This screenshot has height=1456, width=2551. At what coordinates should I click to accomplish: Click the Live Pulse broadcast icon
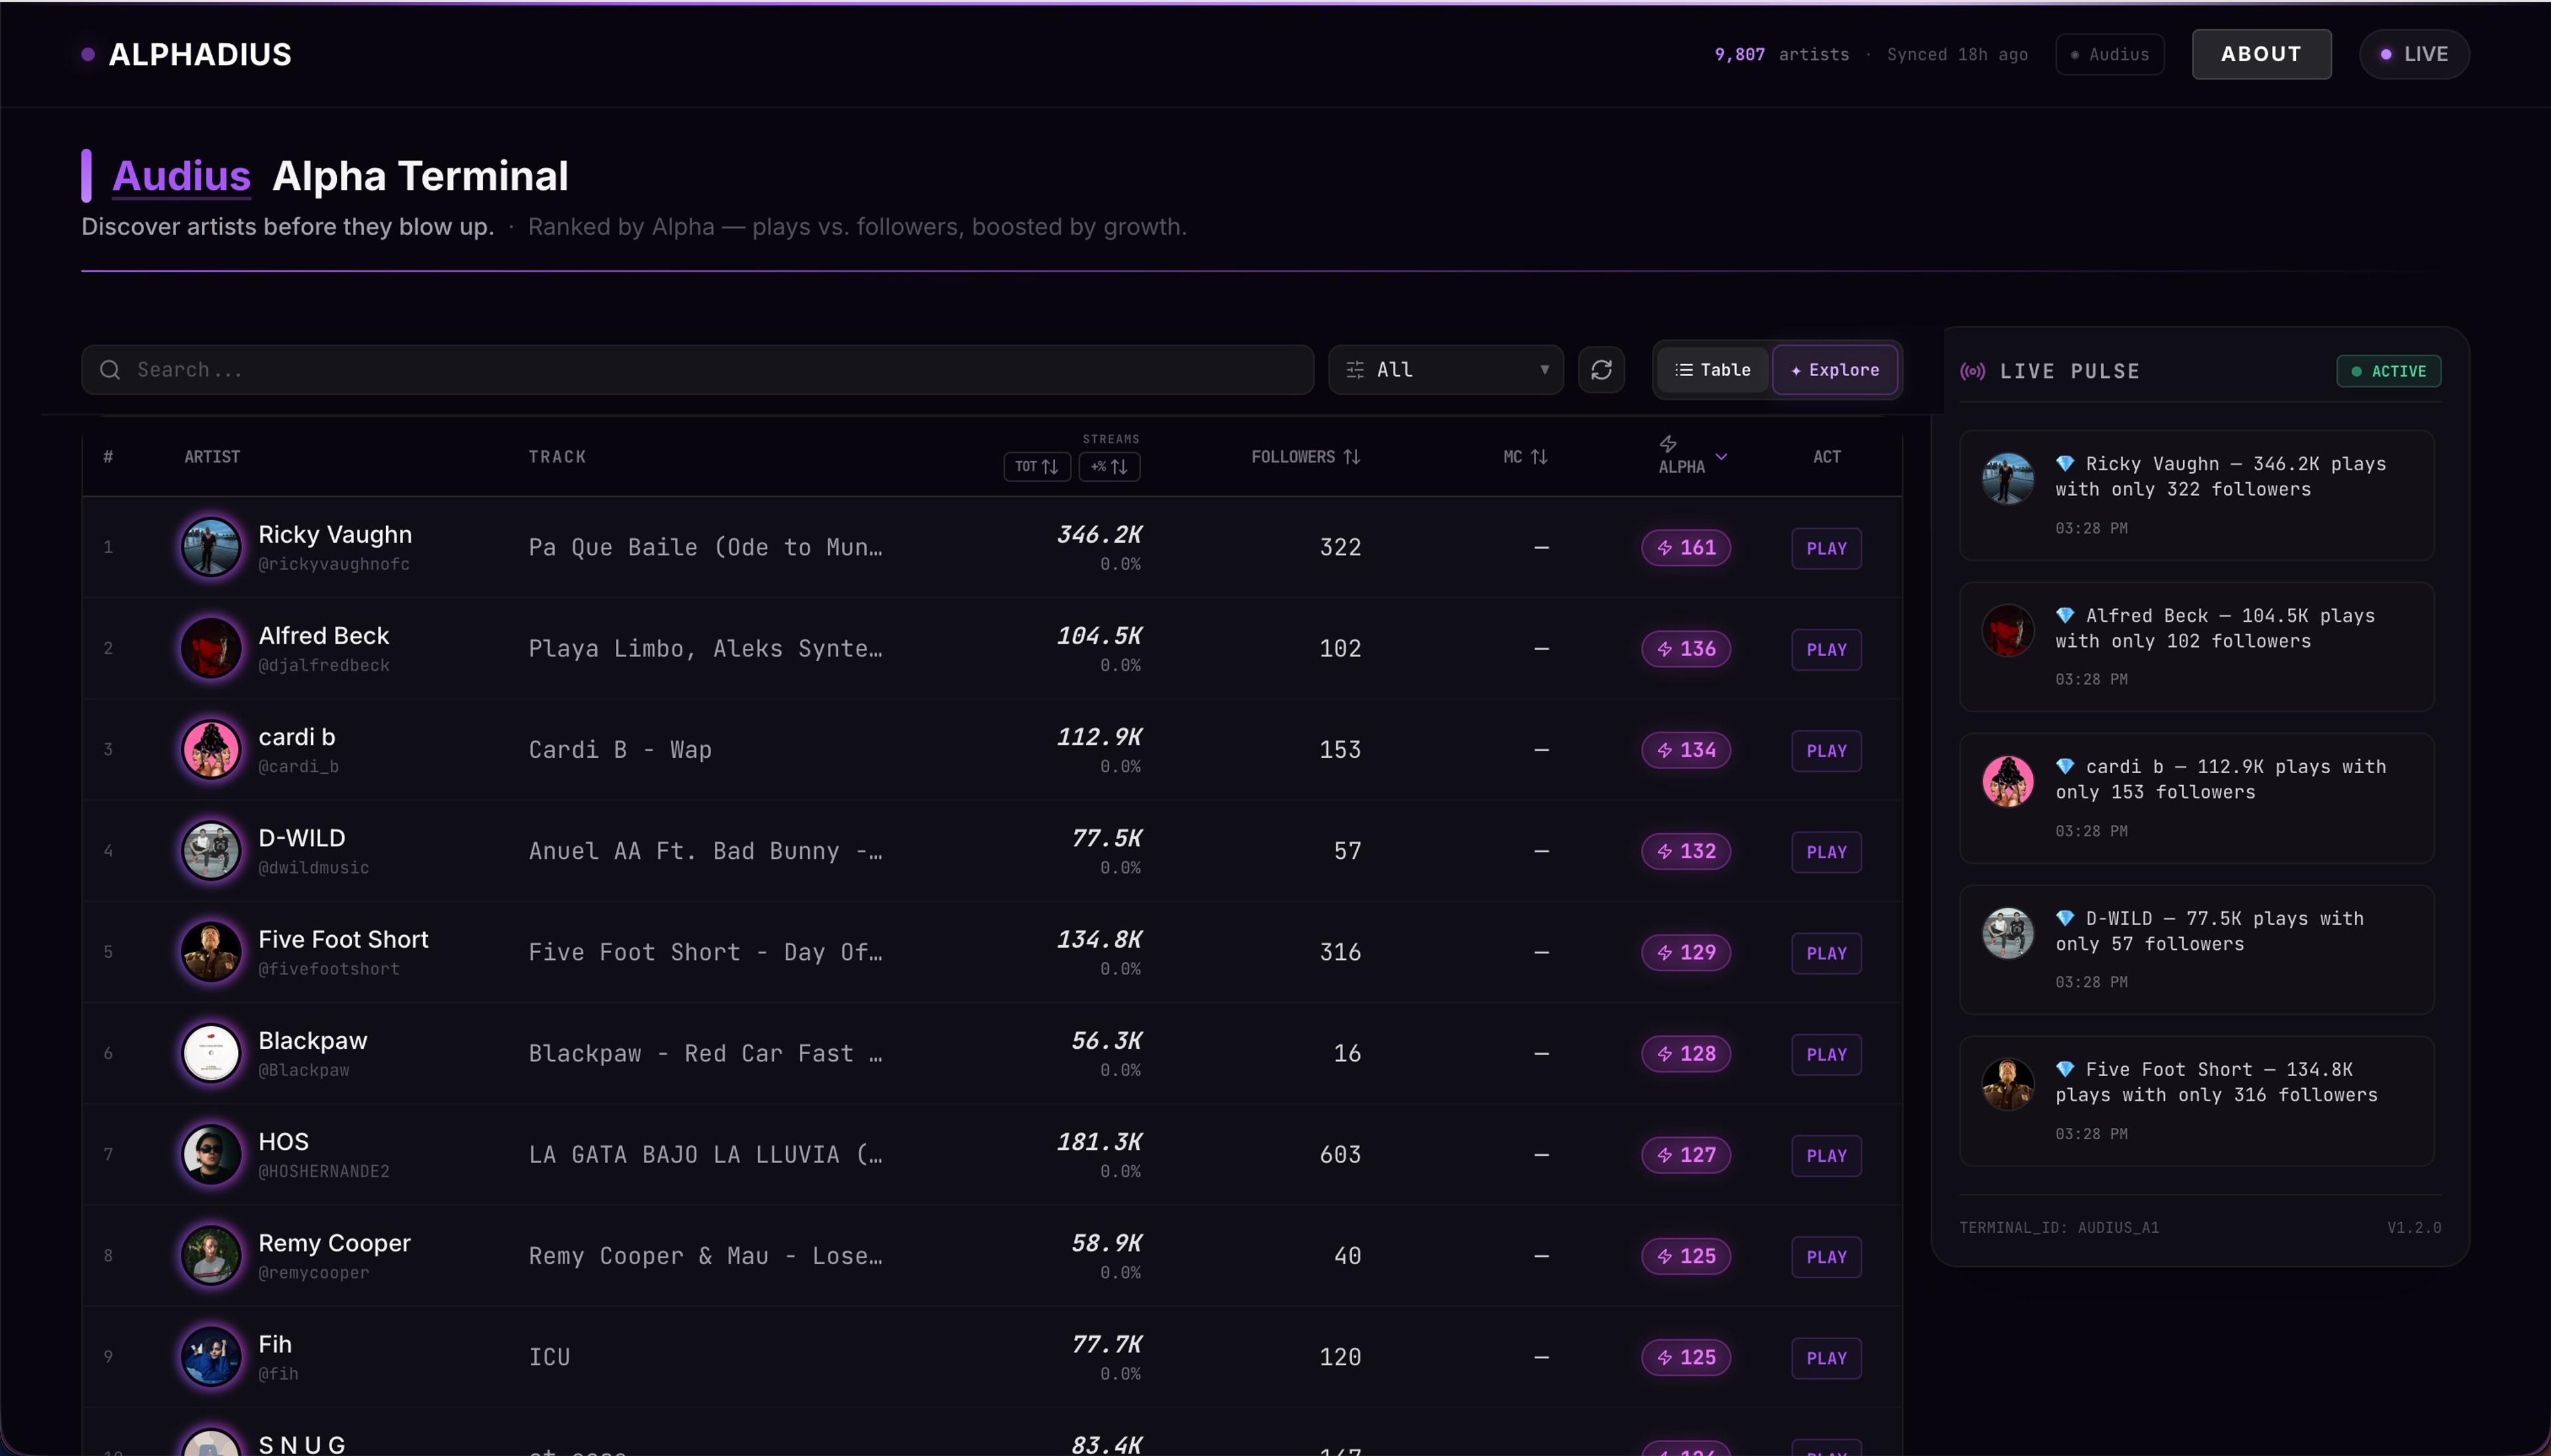(x=1972, y=371)
